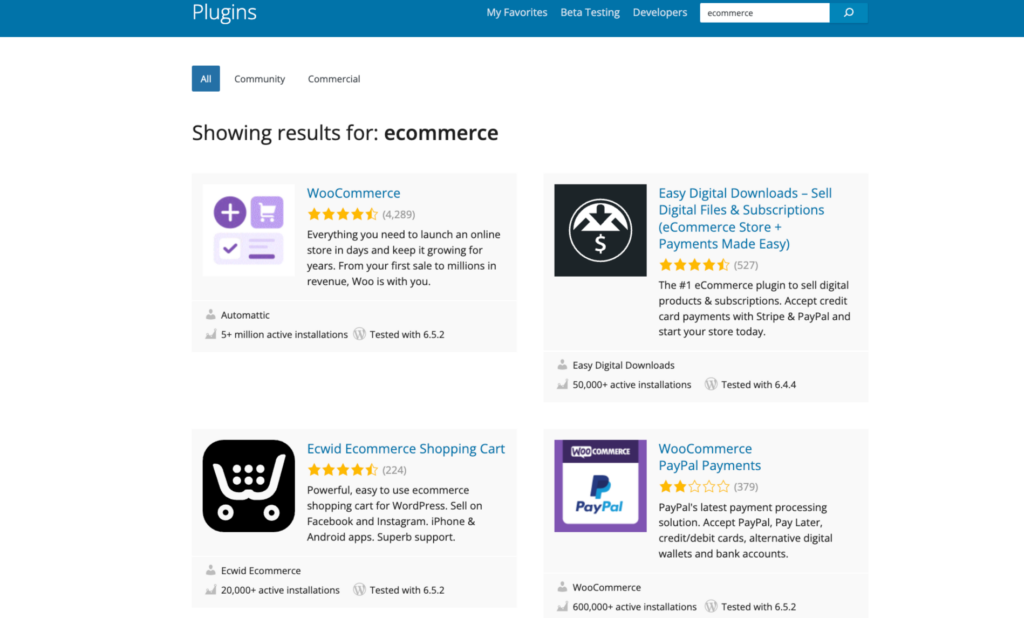
Task: Select the All filter tab
Action: 206,79
